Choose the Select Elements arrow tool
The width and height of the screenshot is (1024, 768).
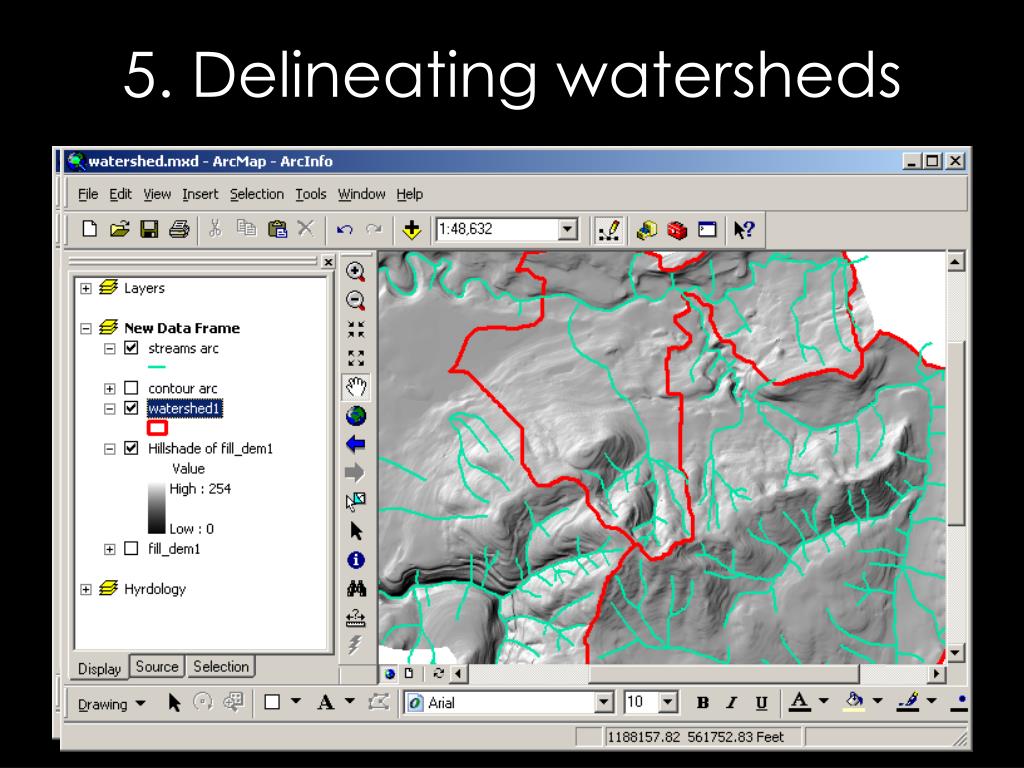coord(356,530)
